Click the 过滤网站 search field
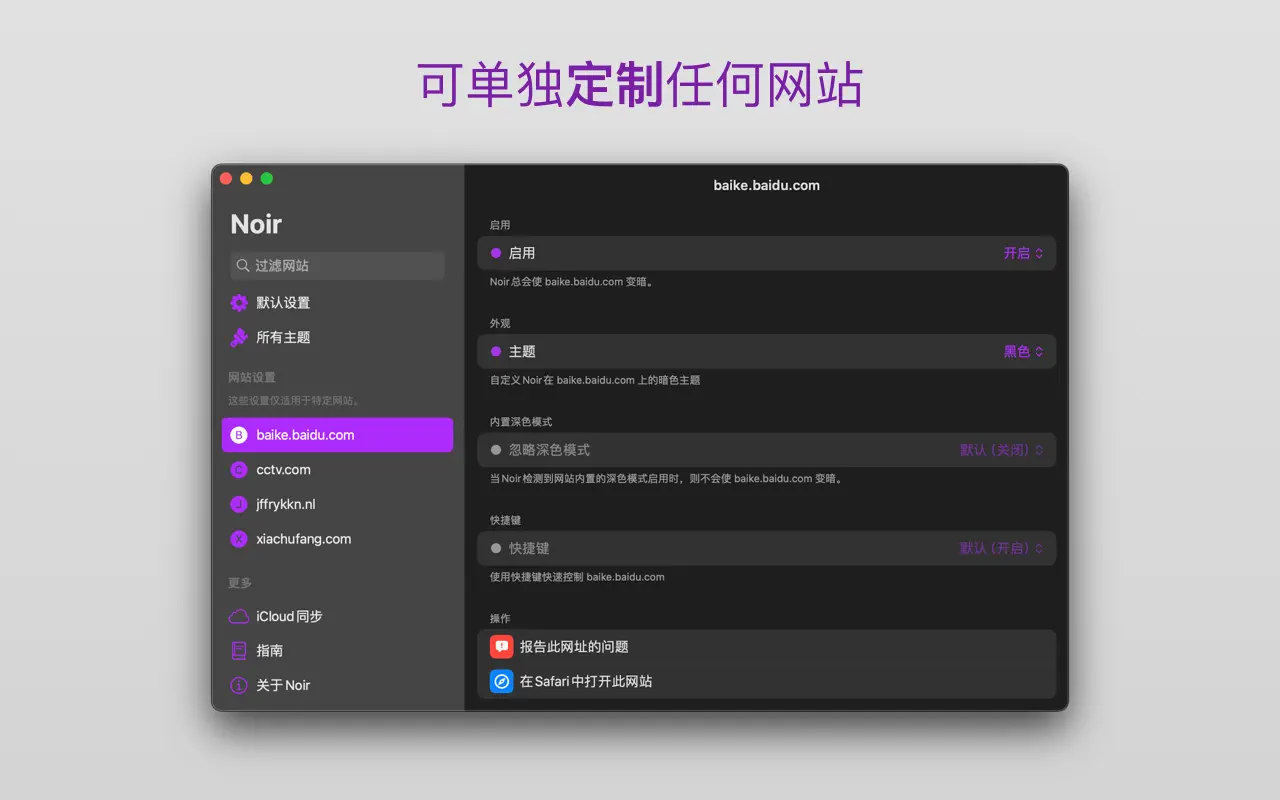The image size is (1280, 800). (337, 266)
